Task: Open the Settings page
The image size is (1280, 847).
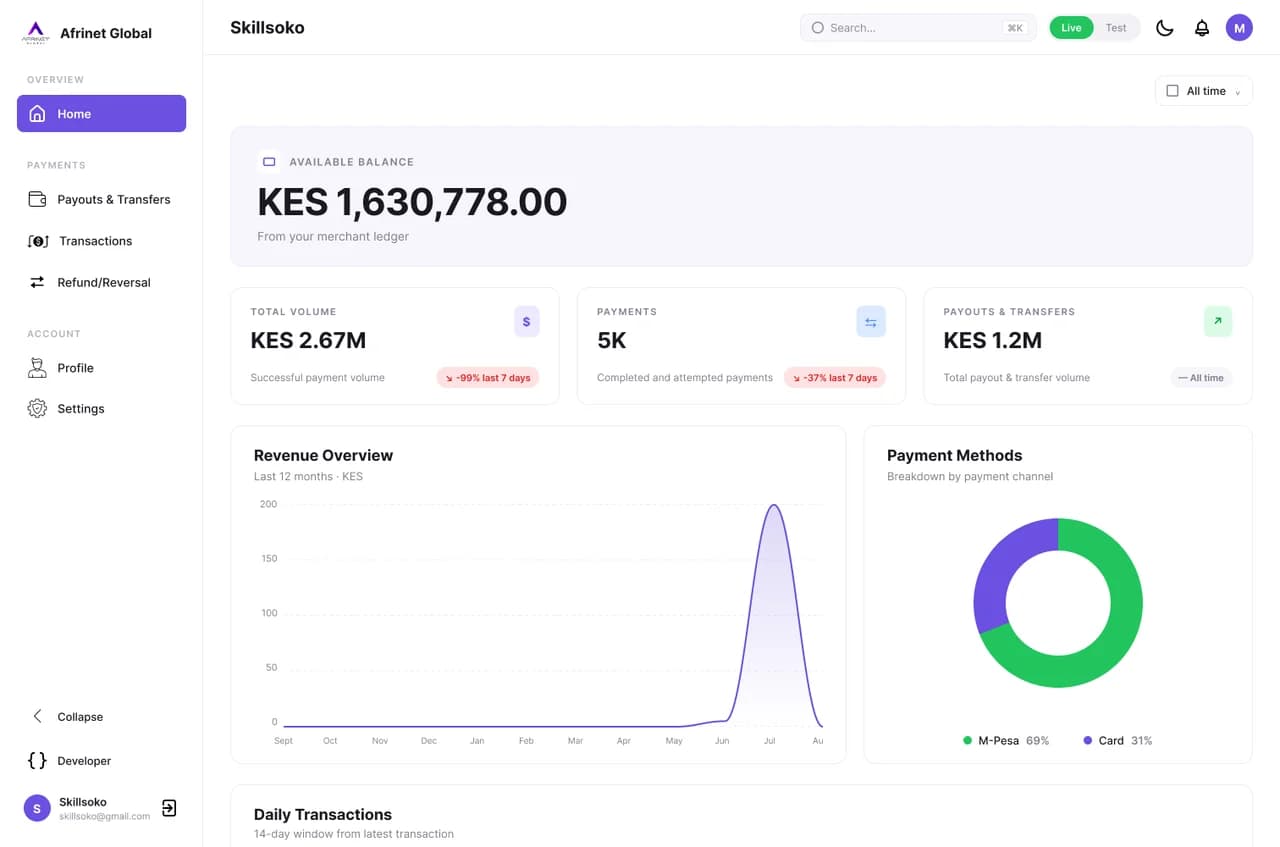Action: click(x=101, y=408)
